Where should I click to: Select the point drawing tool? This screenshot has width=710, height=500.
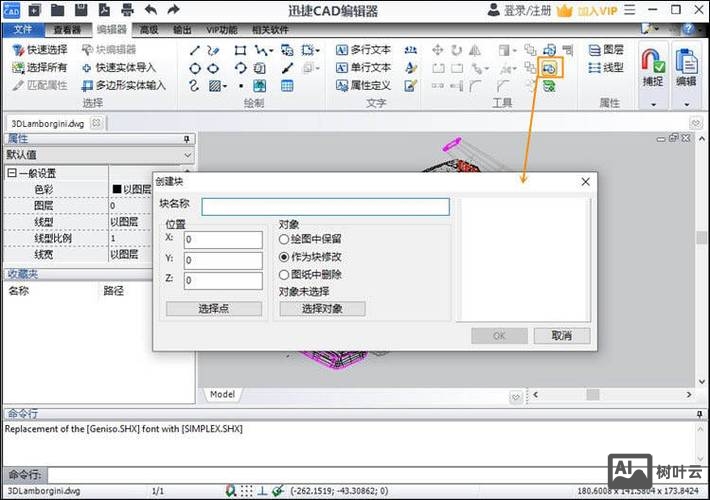click(x=241, y=86)
